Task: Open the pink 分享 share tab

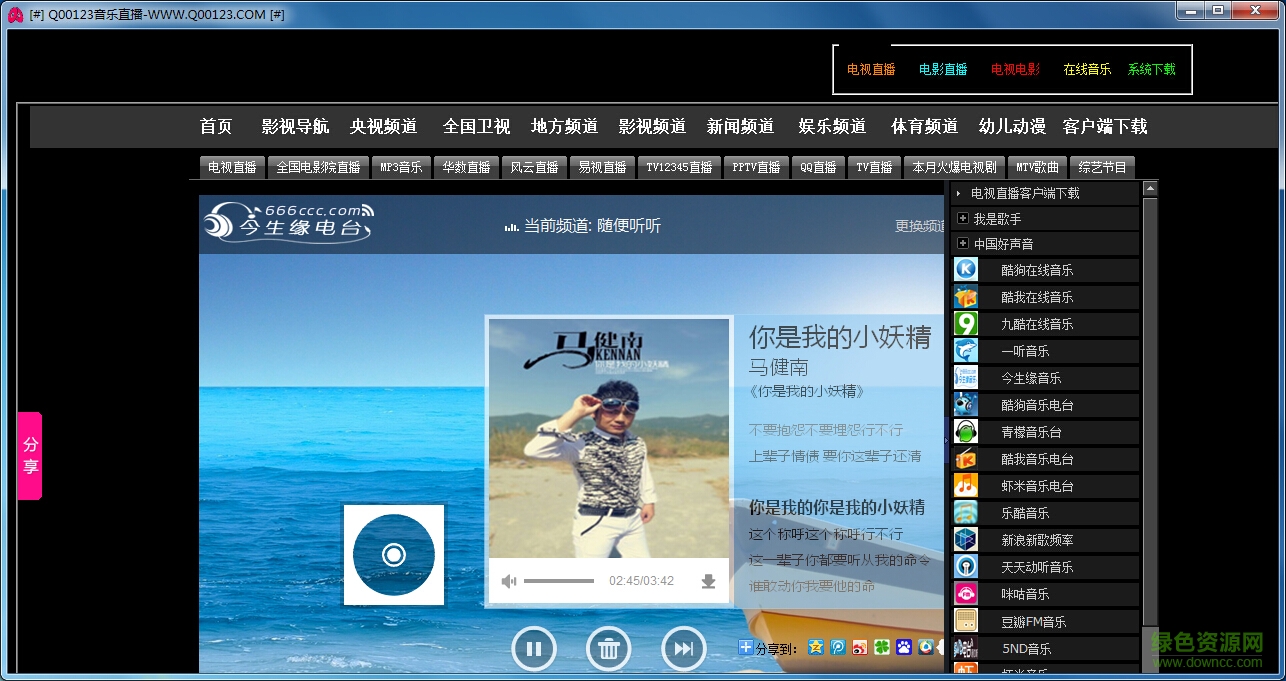Action: [28, 455]
